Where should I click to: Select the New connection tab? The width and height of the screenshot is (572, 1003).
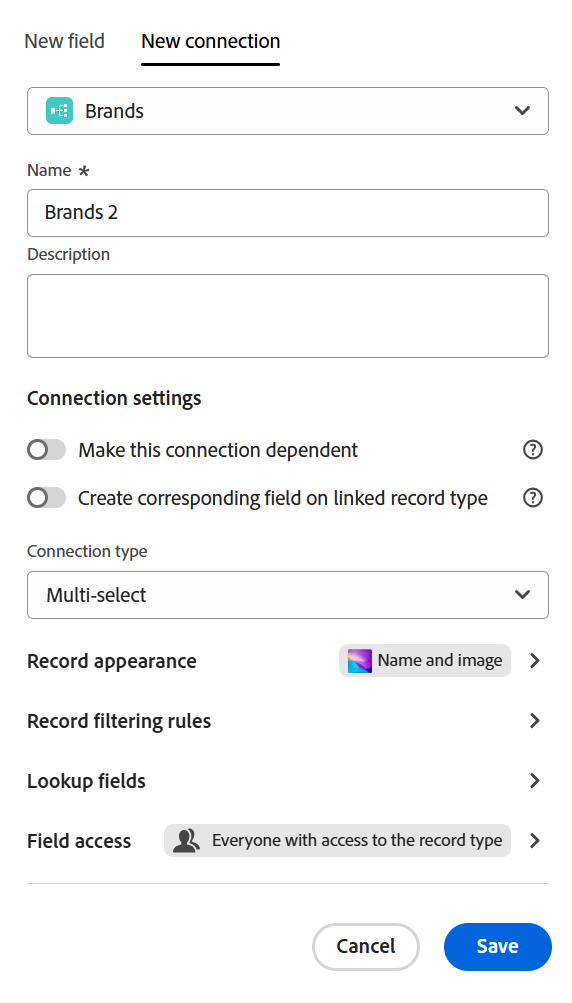211,41
